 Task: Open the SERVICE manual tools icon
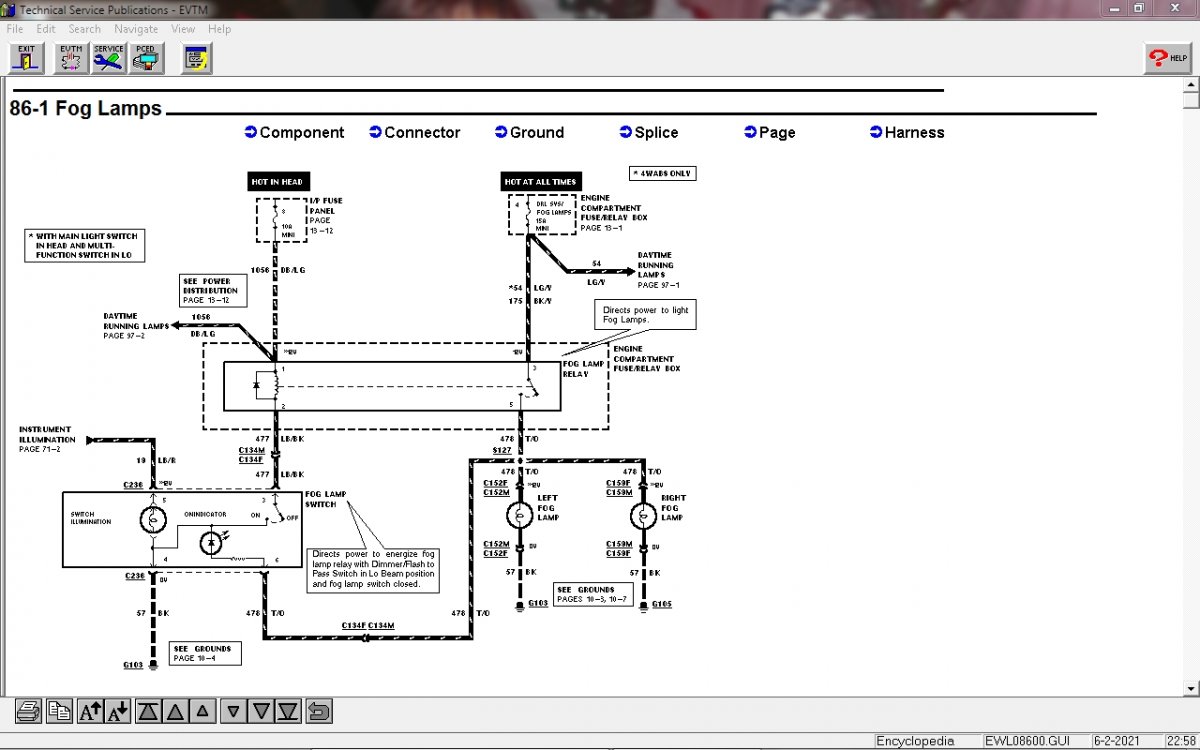[109, 58]
